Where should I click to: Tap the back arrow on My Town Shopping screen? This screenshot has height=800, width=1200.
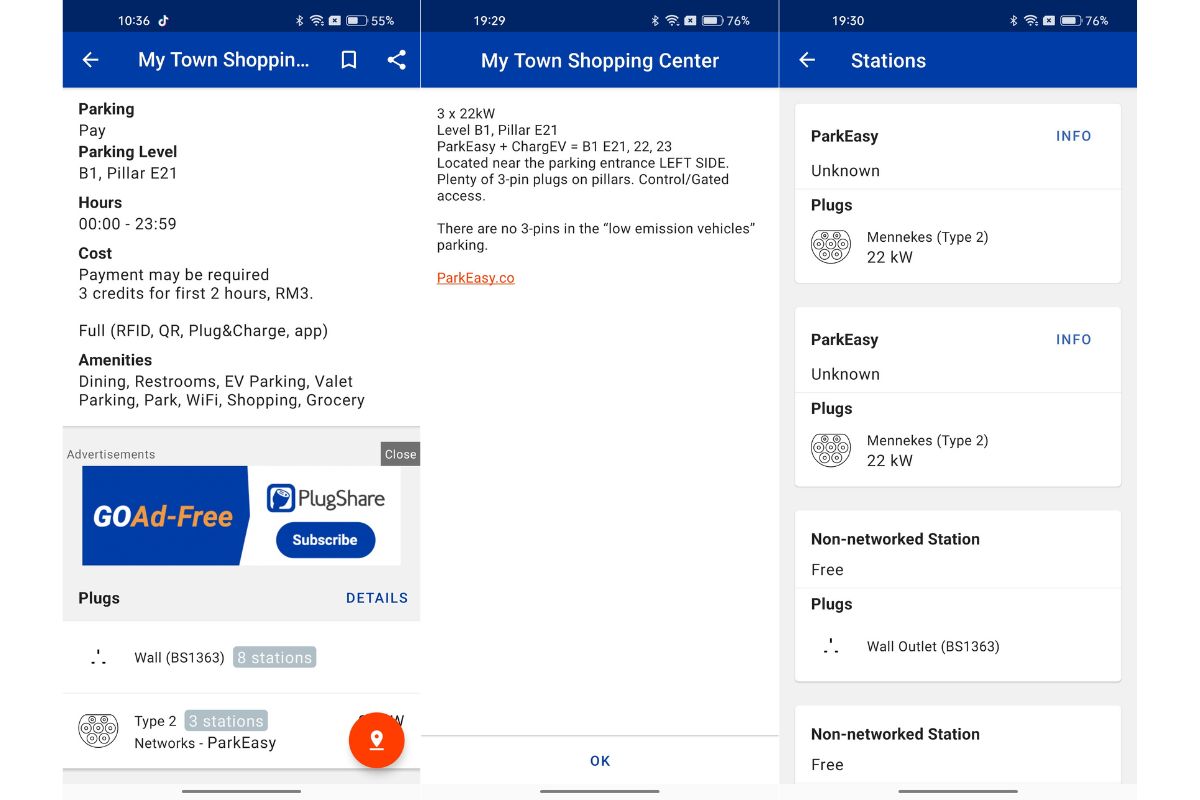pyautogui.click(x=89, y=60)
